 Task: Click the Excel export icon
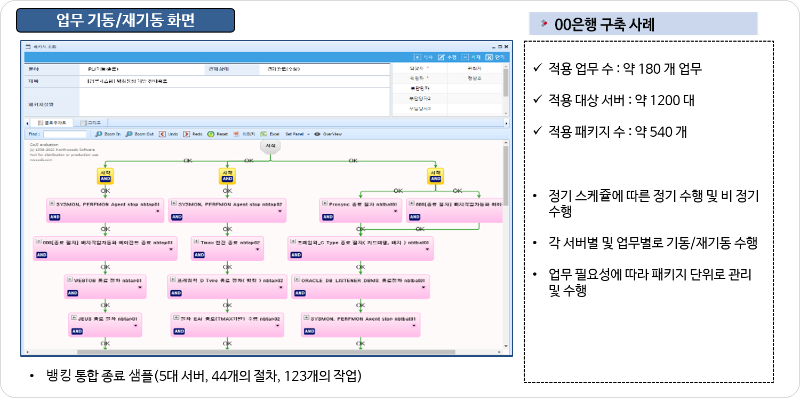[x=263, y=134]
